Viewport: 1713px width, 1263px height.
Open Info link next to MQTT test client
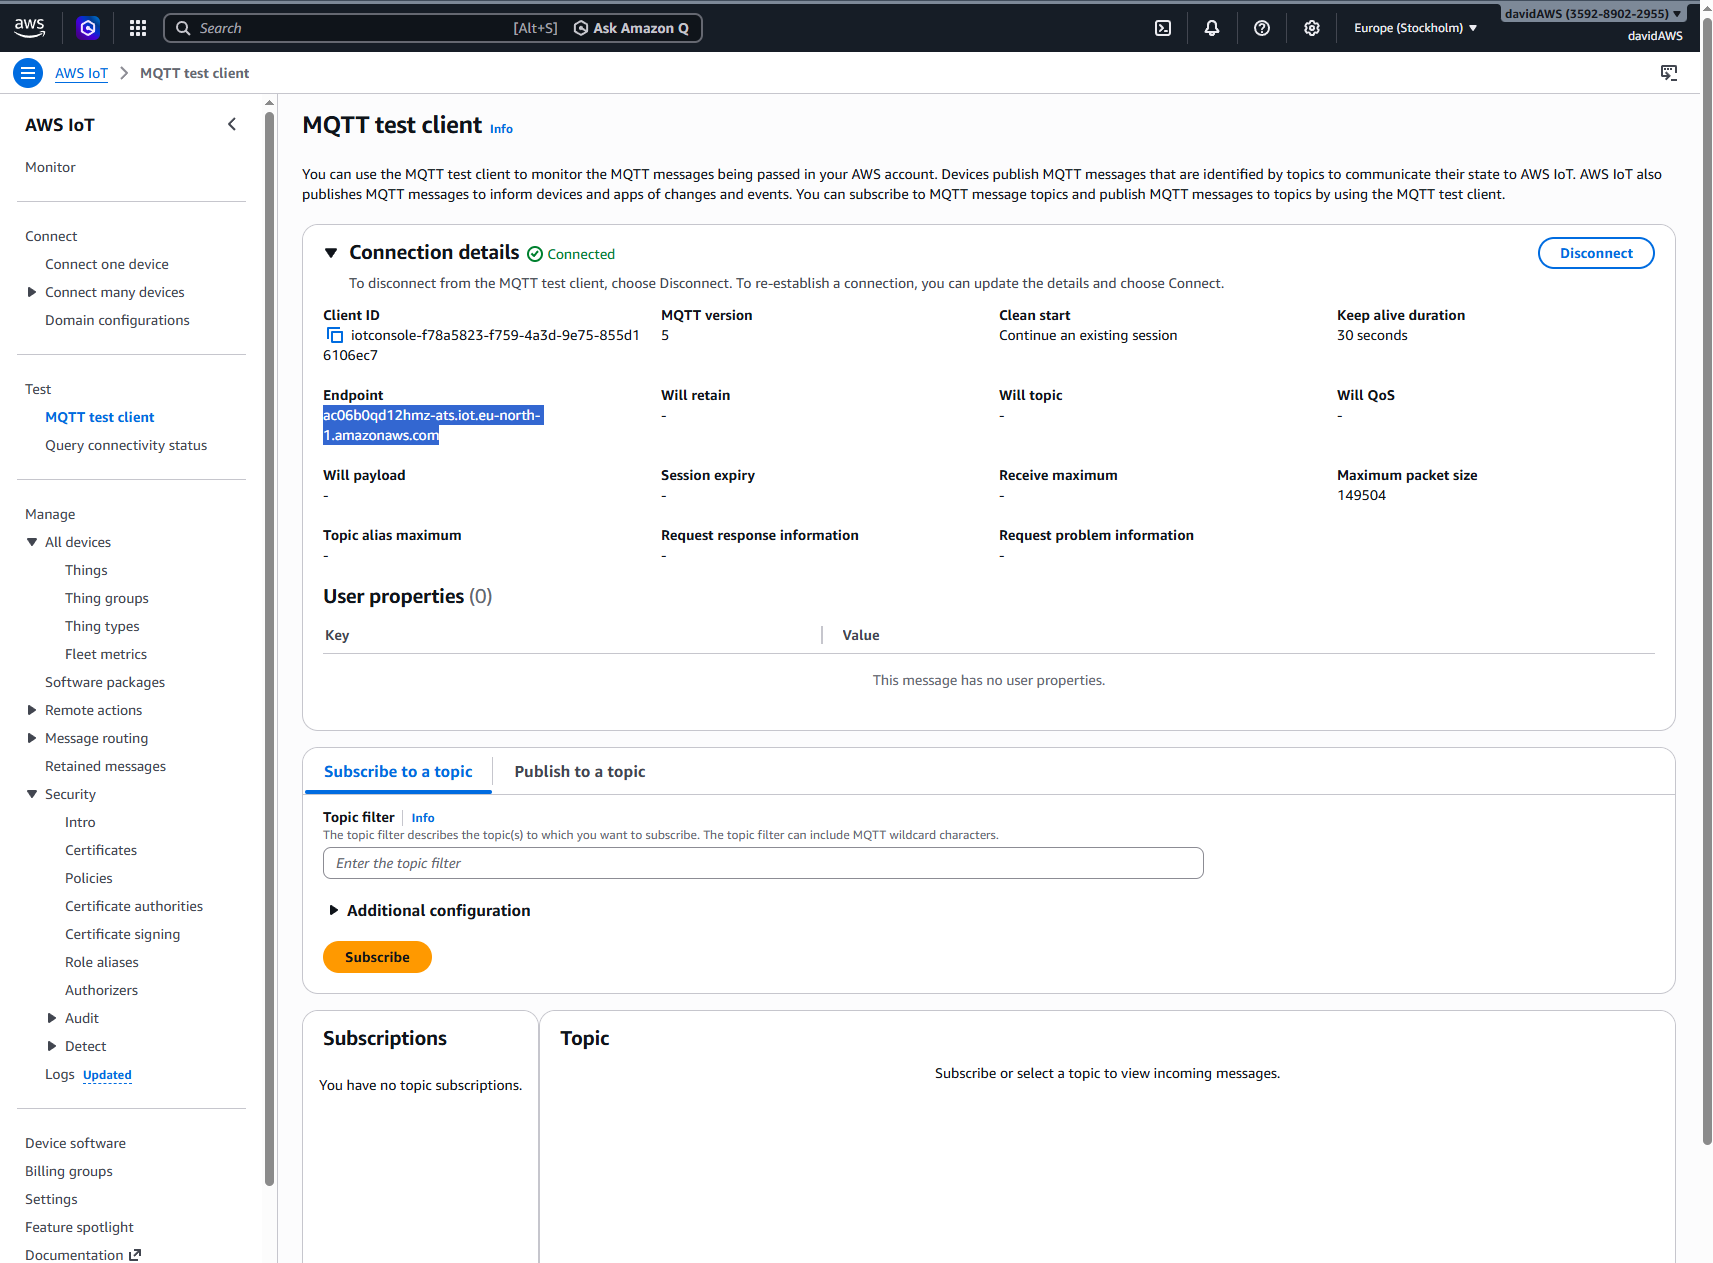501,129
